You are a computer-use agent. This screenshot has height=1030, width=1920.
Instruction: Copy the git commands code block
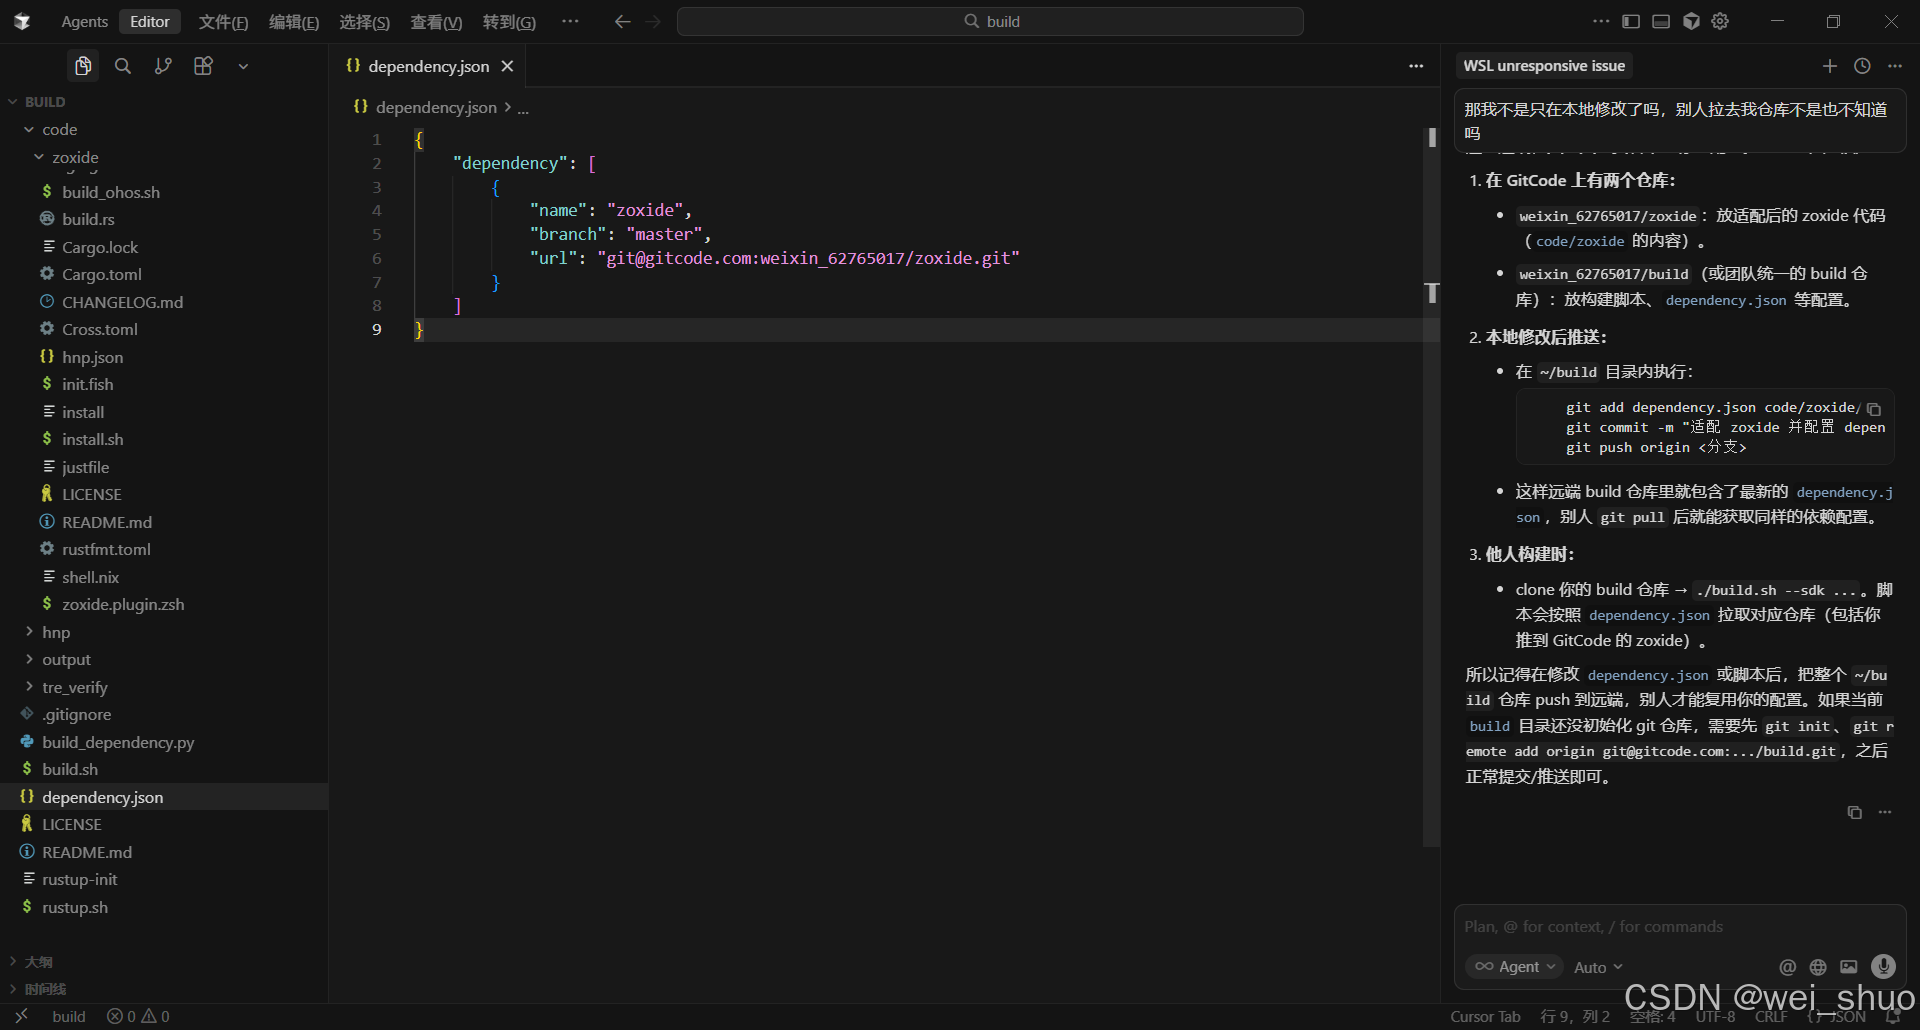(x=1874, y=409)
